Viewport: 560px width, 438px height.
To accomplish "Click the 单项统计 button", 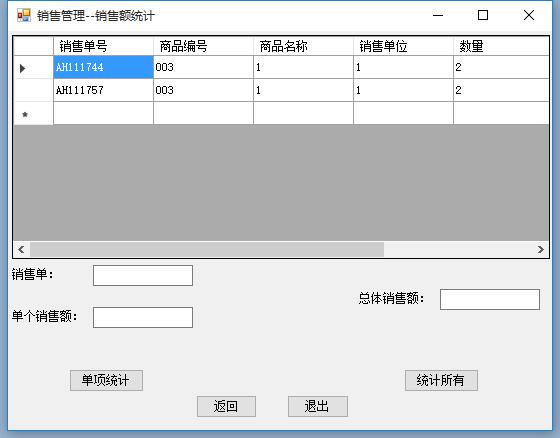I will click(106, 380).
